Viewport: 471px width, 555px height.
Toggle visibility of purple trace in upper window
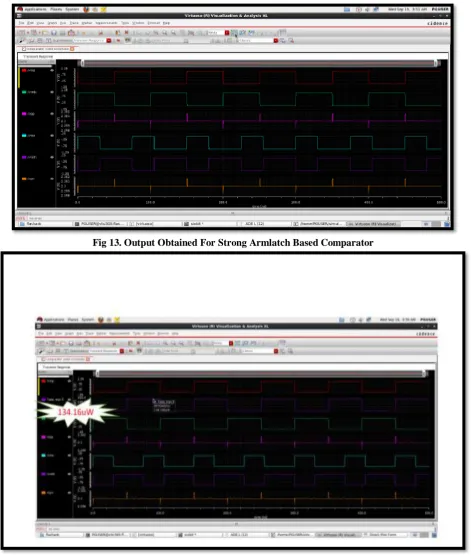[52, 157]
